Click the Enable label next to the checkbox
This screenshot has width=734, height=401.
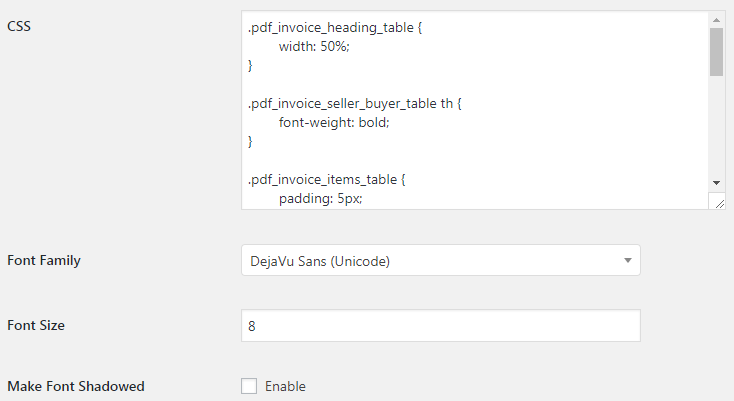(x=285, y=386)
